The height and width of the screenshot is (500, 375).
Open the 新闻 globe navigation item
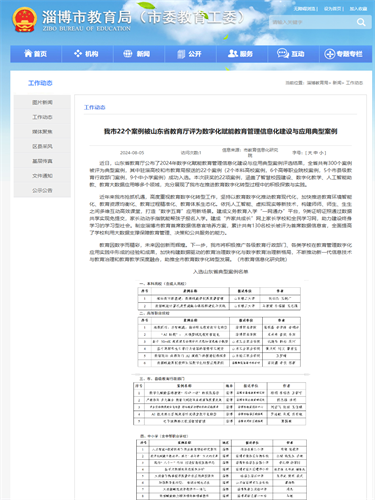click(137, 54)
